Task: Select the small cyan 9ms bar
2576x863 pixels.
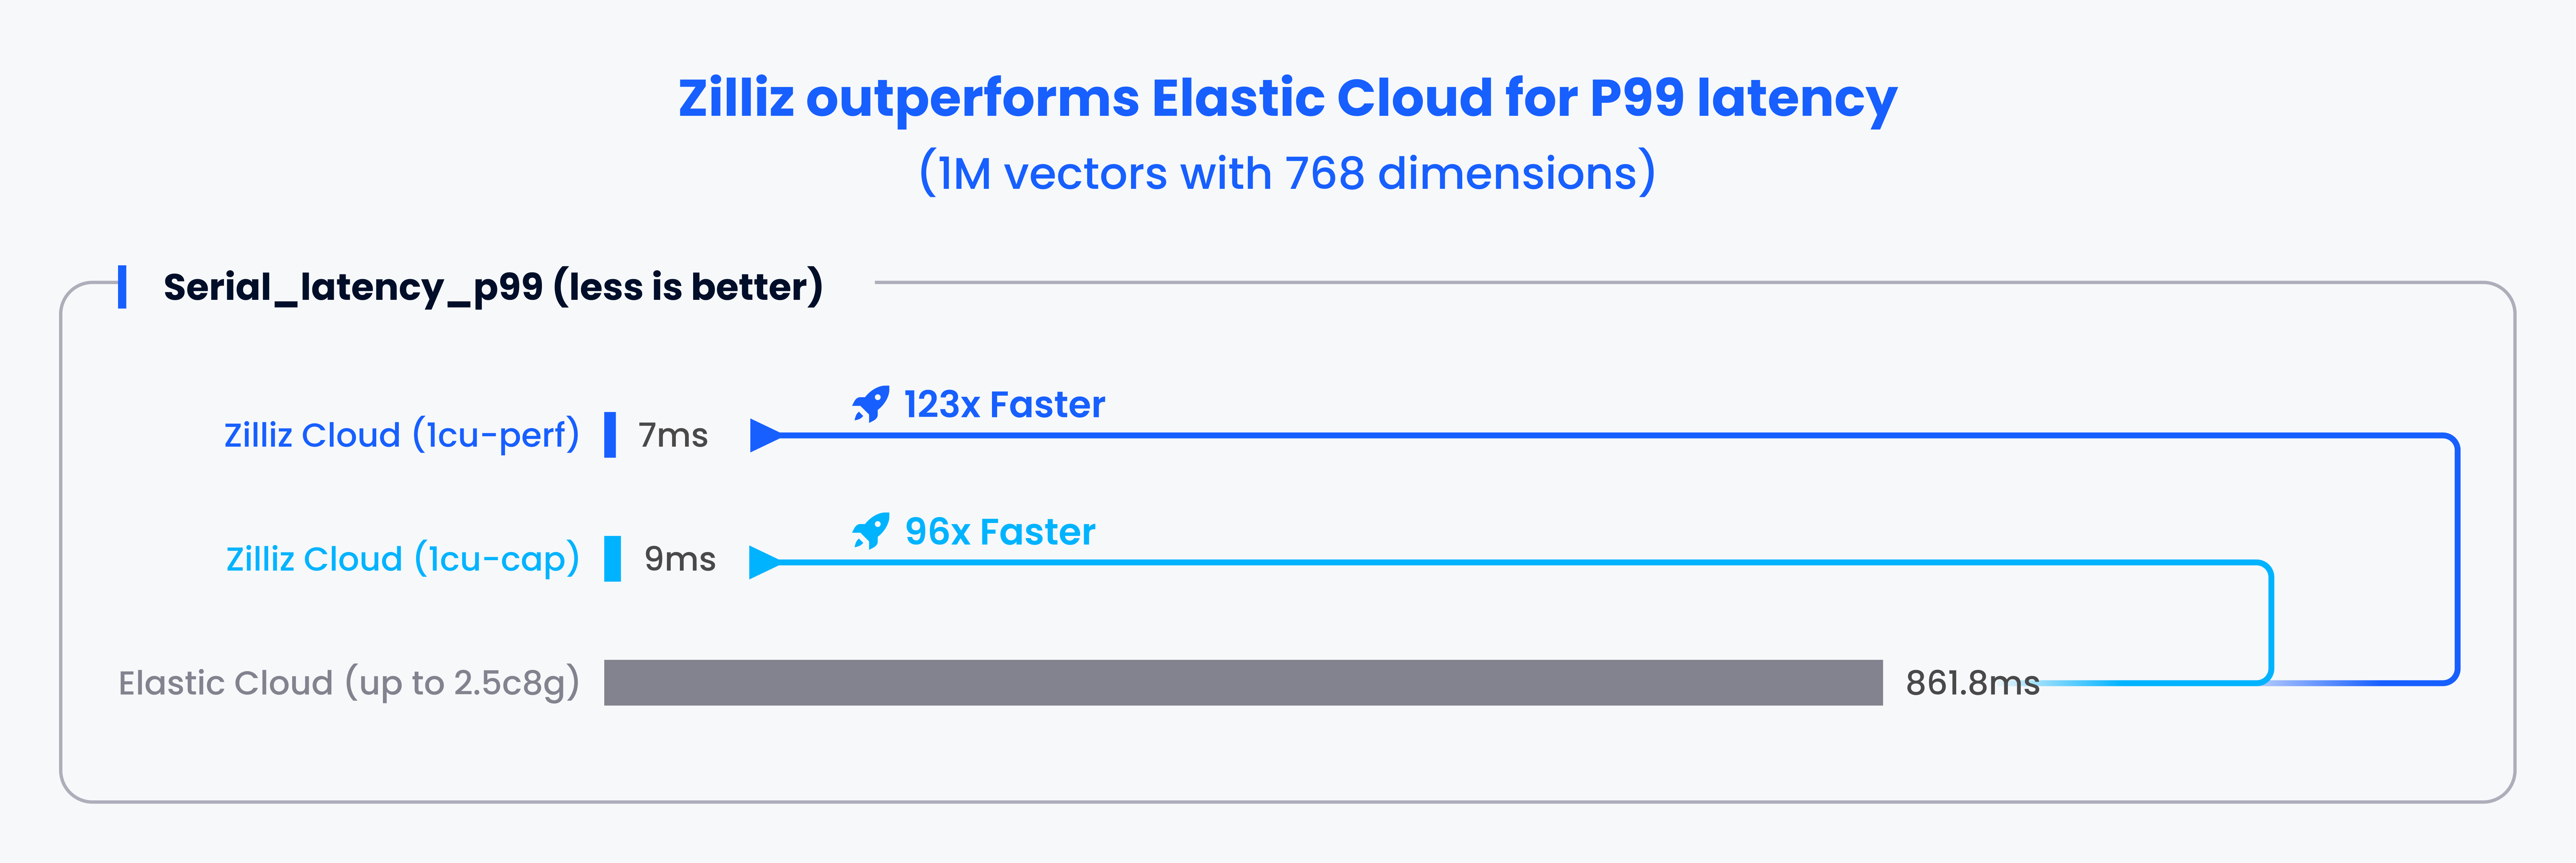Action: pyautogui.click(x=612, y=559)
